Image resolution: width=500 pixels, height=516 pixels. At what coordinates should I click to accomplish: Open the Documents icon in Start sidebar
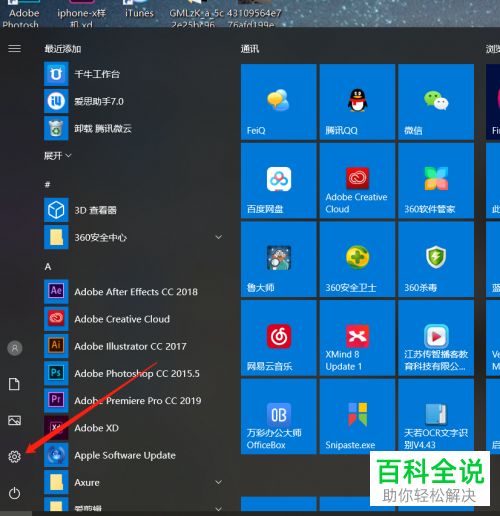pyautogui.click(x=14, y=384)
